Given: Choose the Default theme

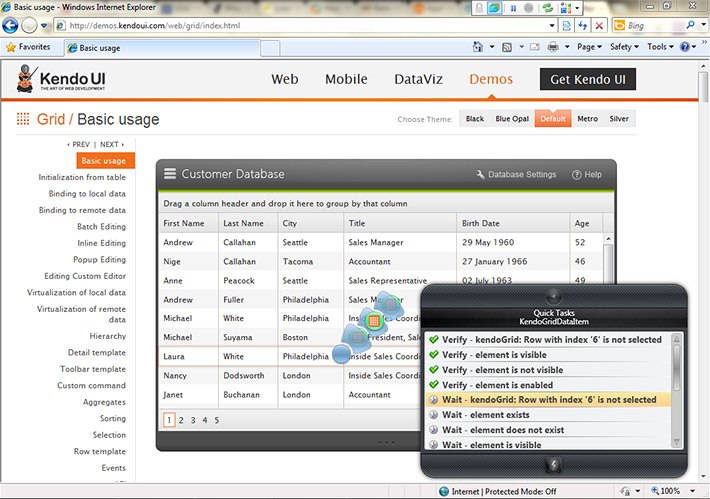Looking at the screenshot, I should point(553,119).
